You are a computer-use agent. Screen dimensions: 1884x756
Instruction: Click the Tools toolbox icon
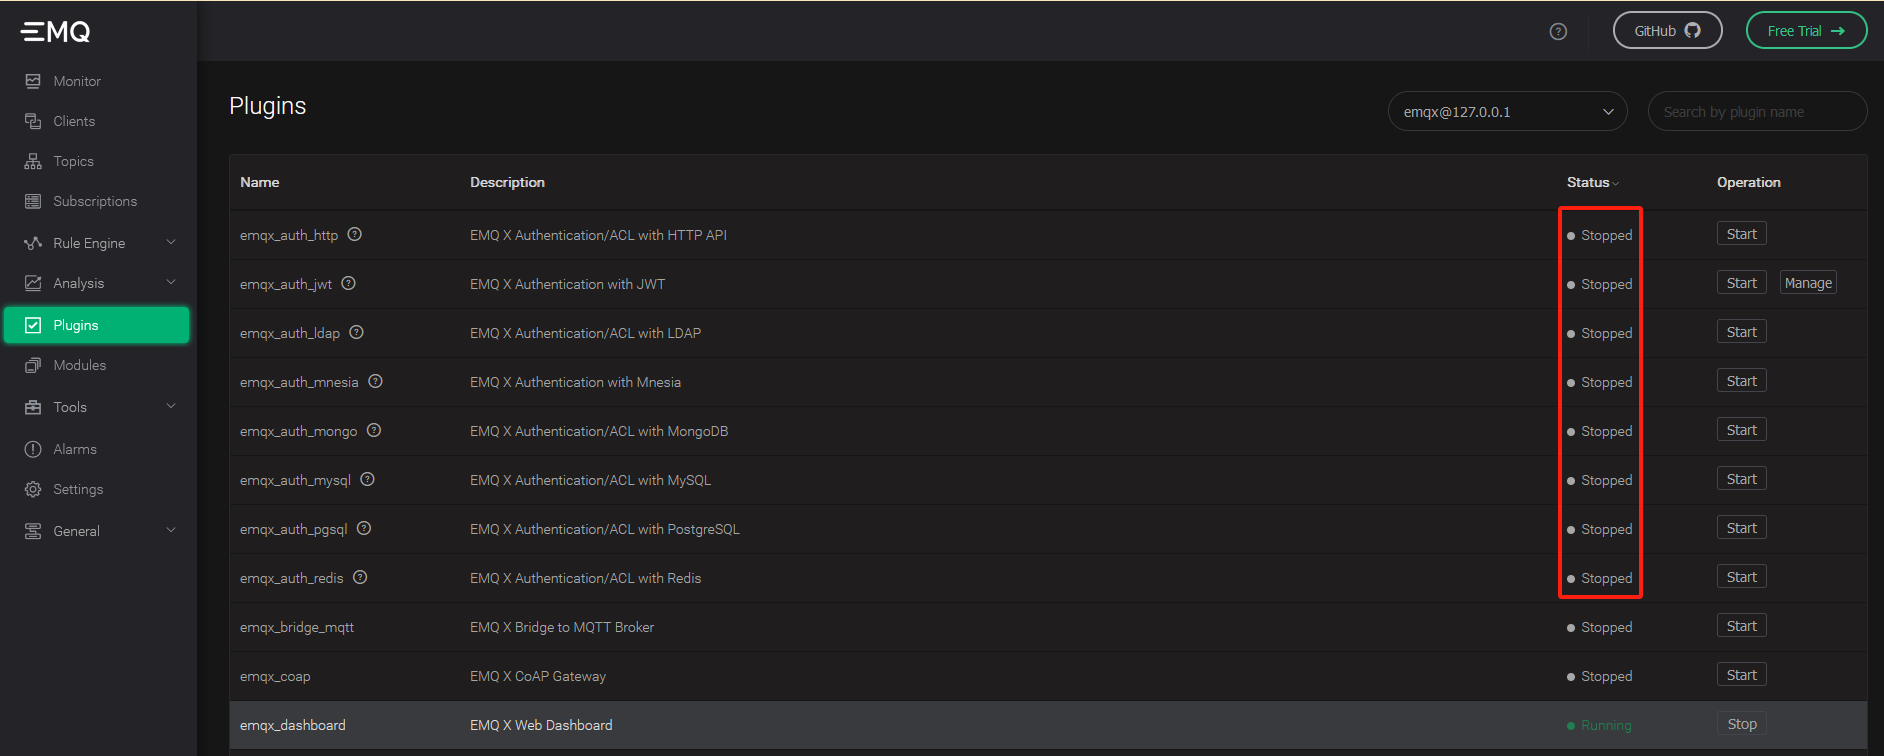(x=33, y=407)
